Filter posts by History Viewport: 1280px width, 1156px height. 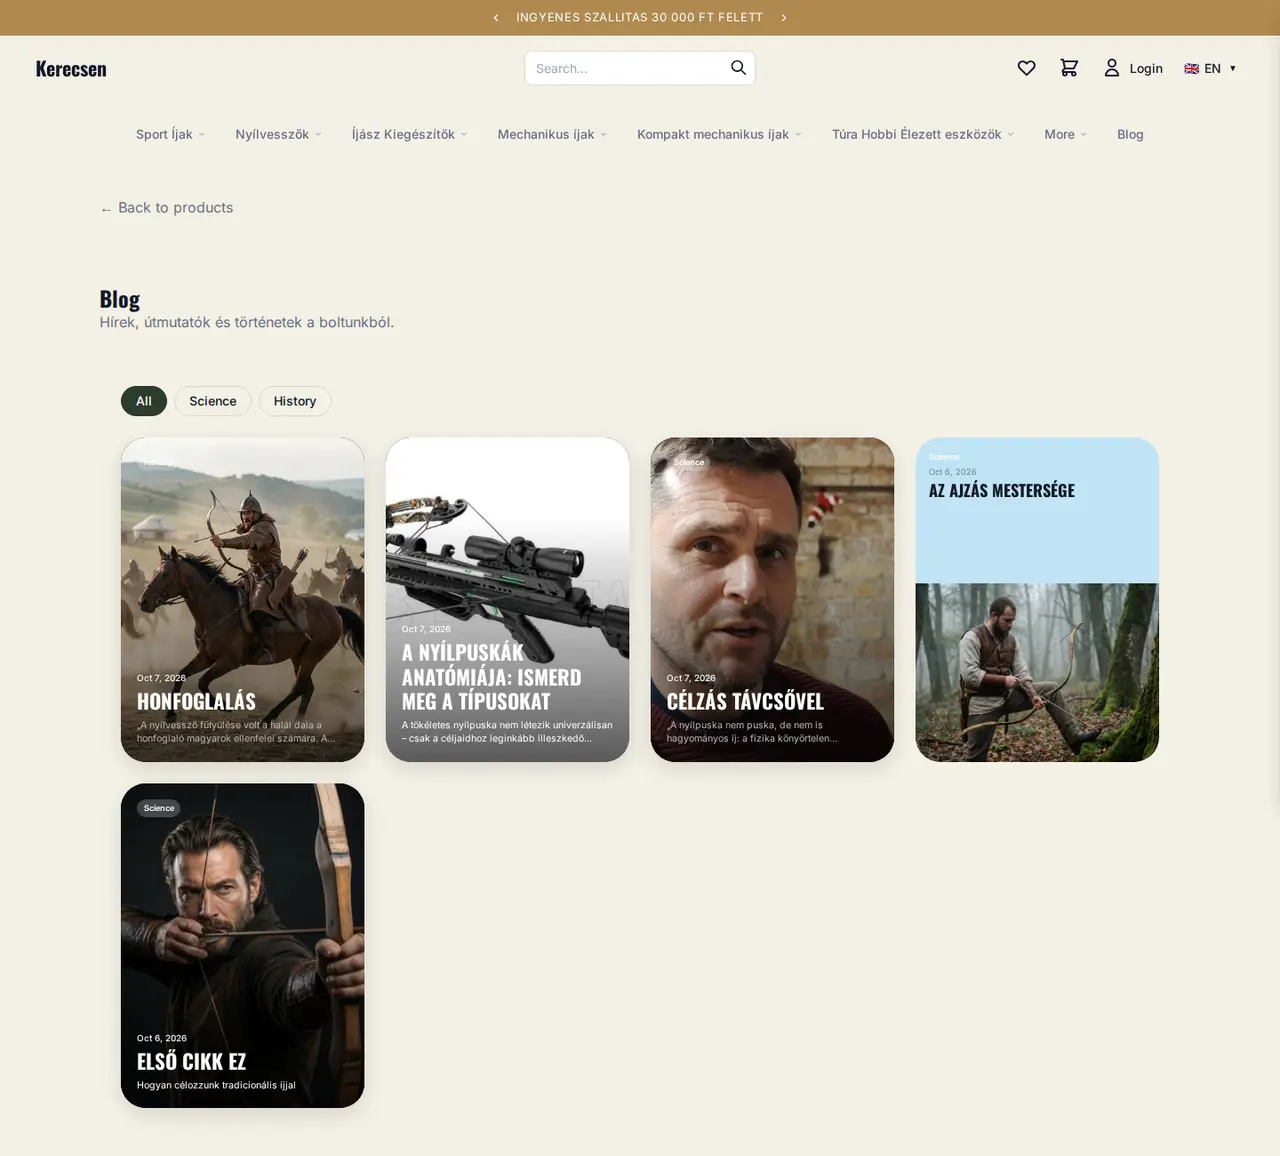[295, 401]
